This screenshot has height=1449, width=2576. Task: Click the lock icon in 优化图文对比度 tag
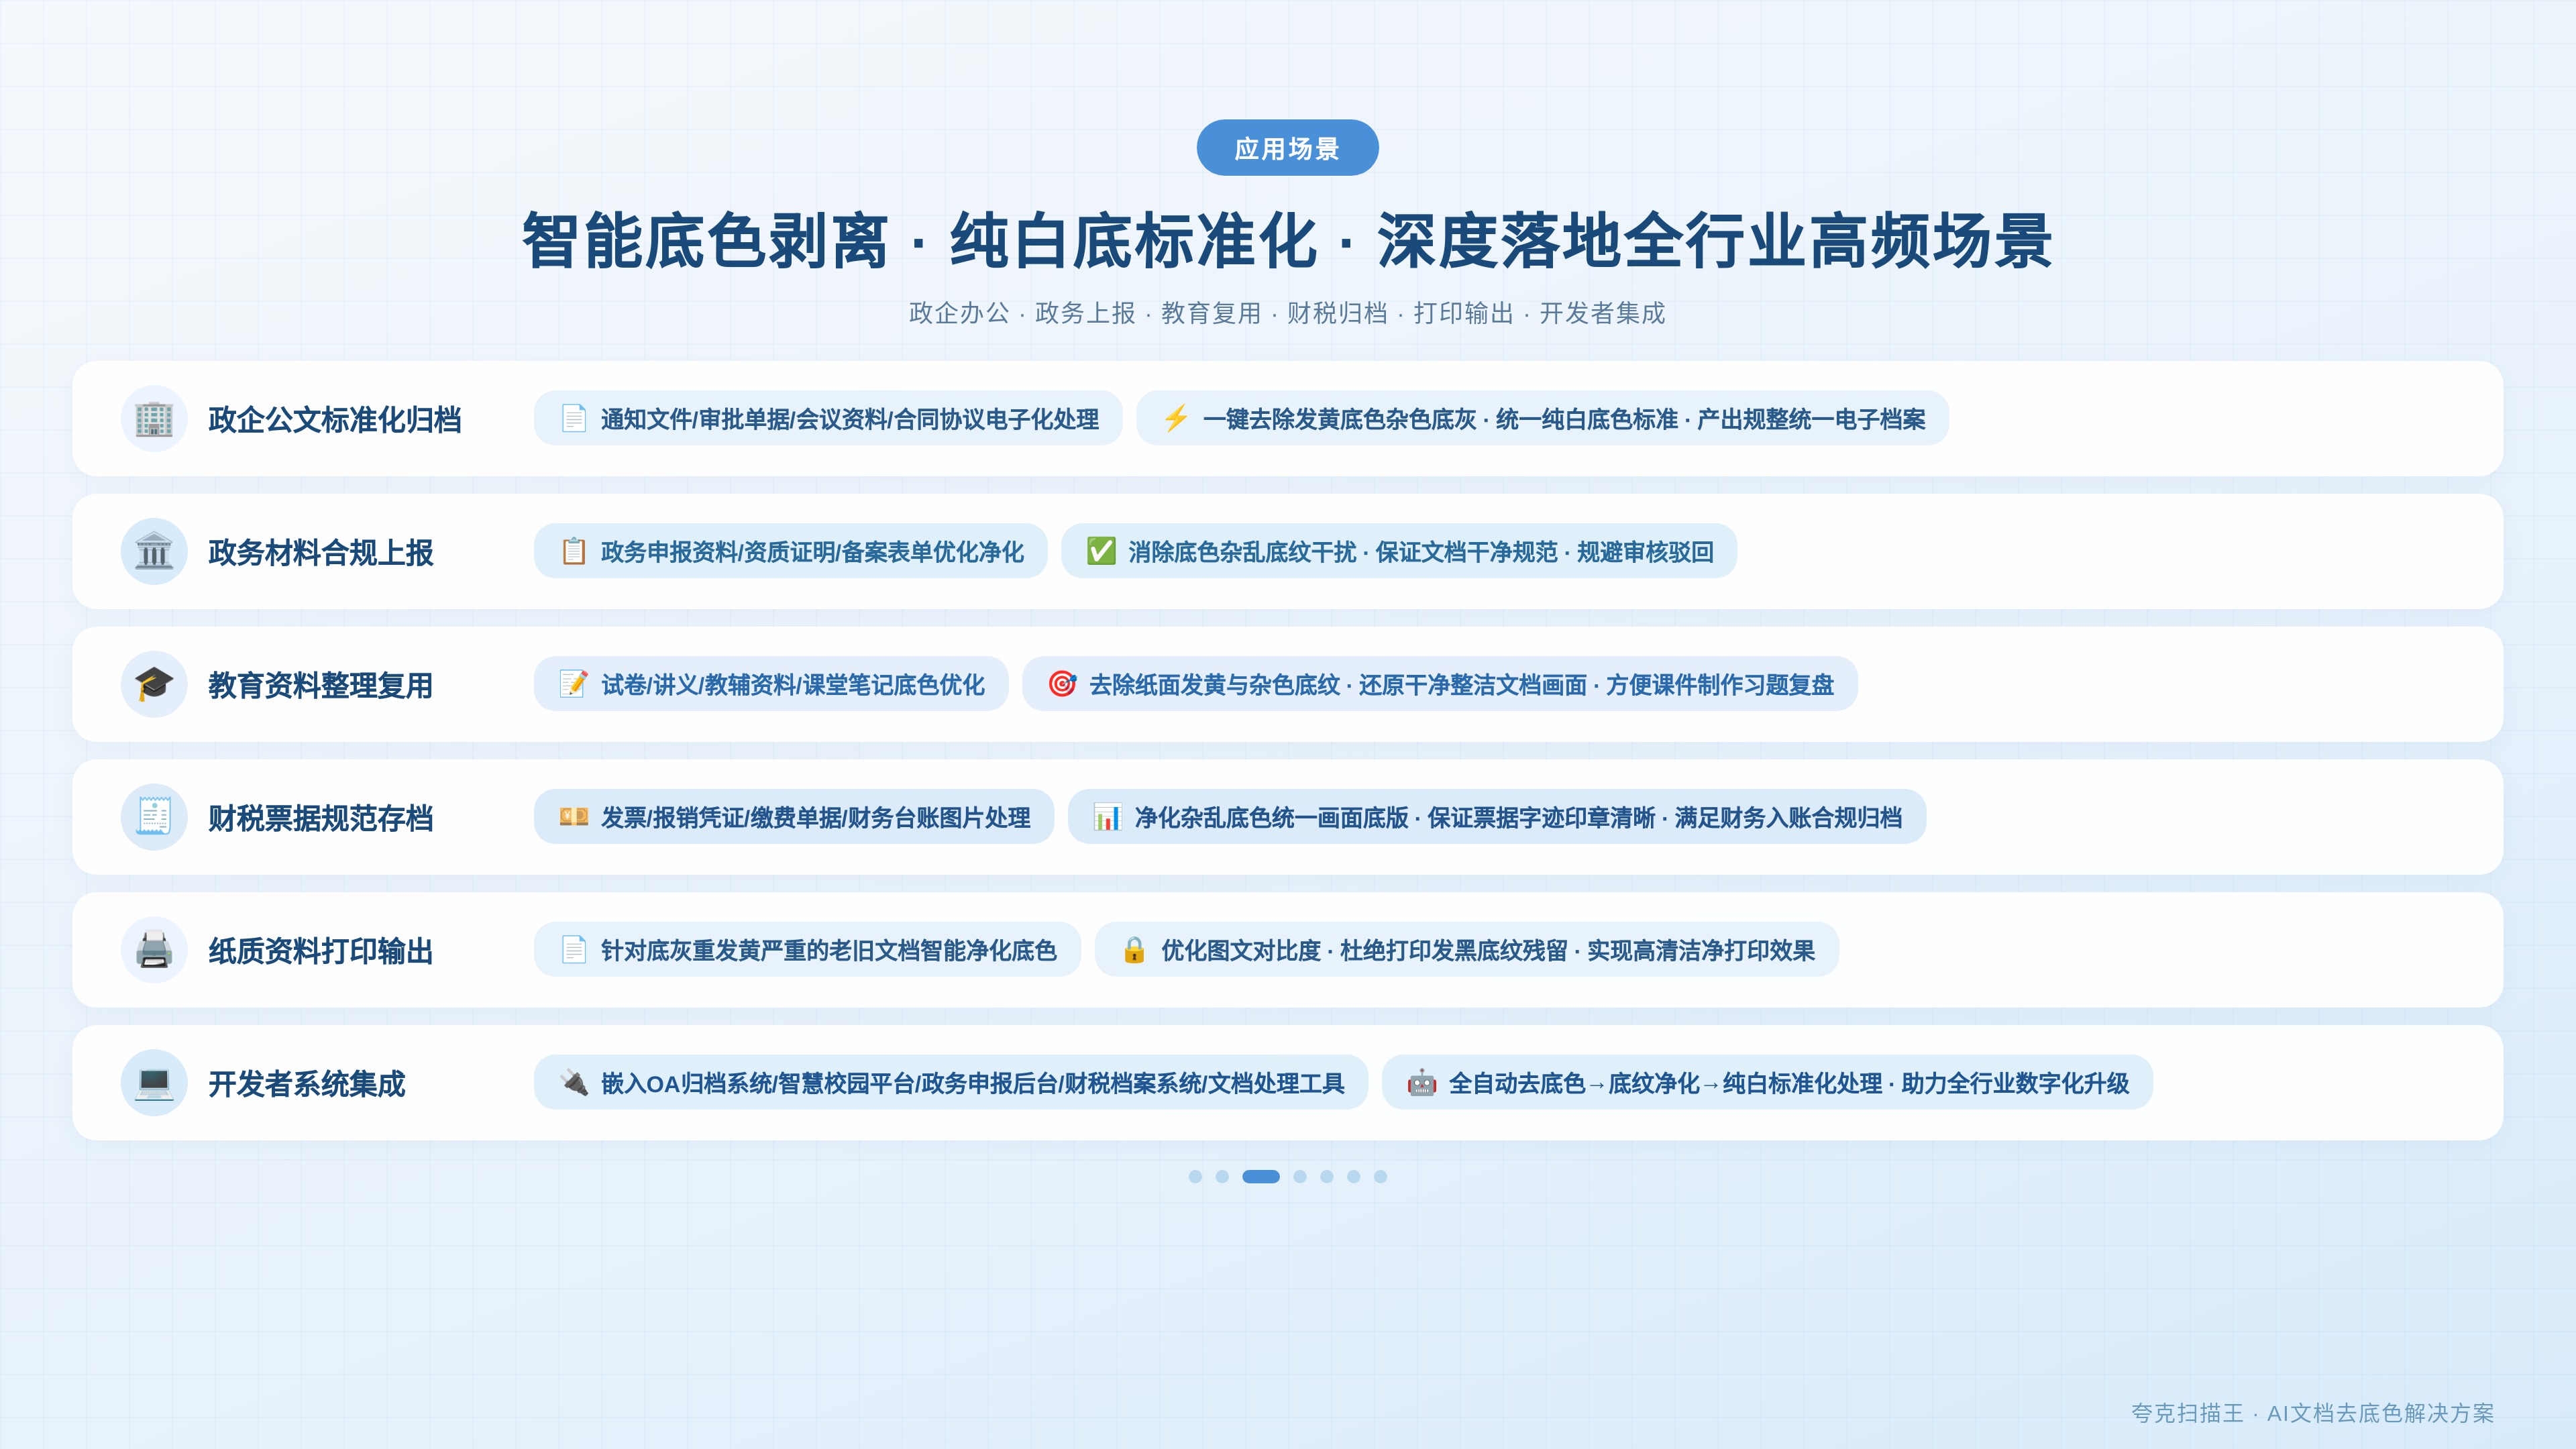[1134, 949]
